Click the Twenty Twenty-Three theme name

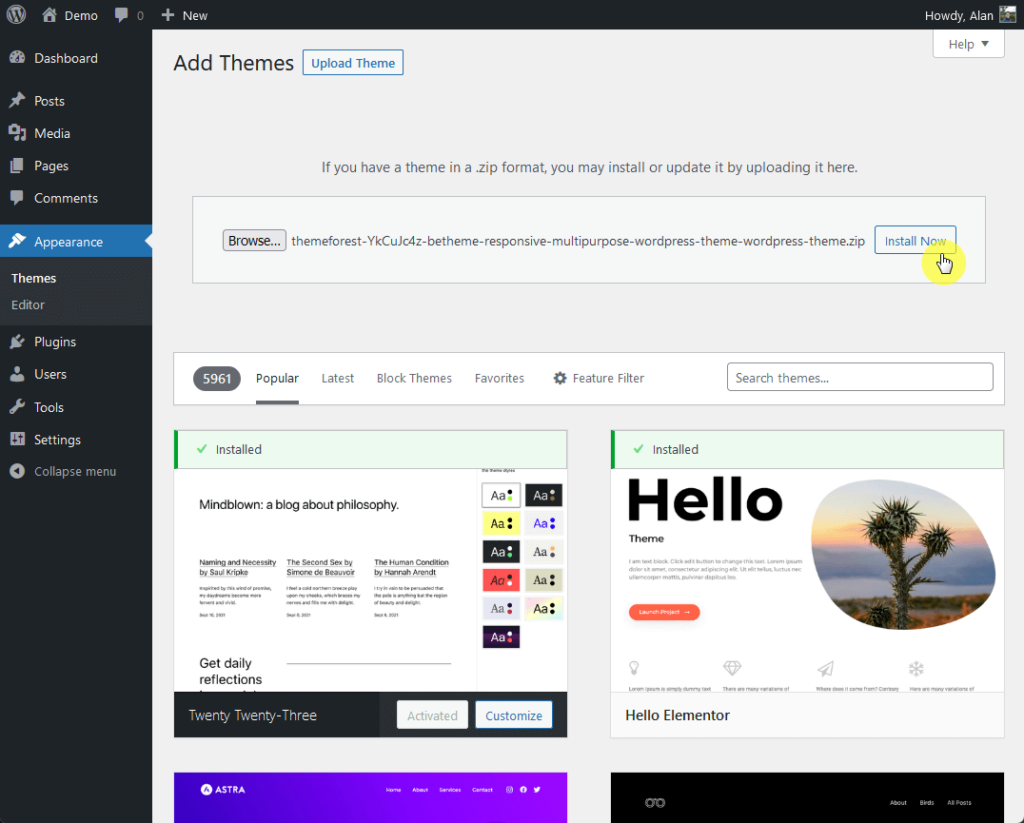[253, 715]
